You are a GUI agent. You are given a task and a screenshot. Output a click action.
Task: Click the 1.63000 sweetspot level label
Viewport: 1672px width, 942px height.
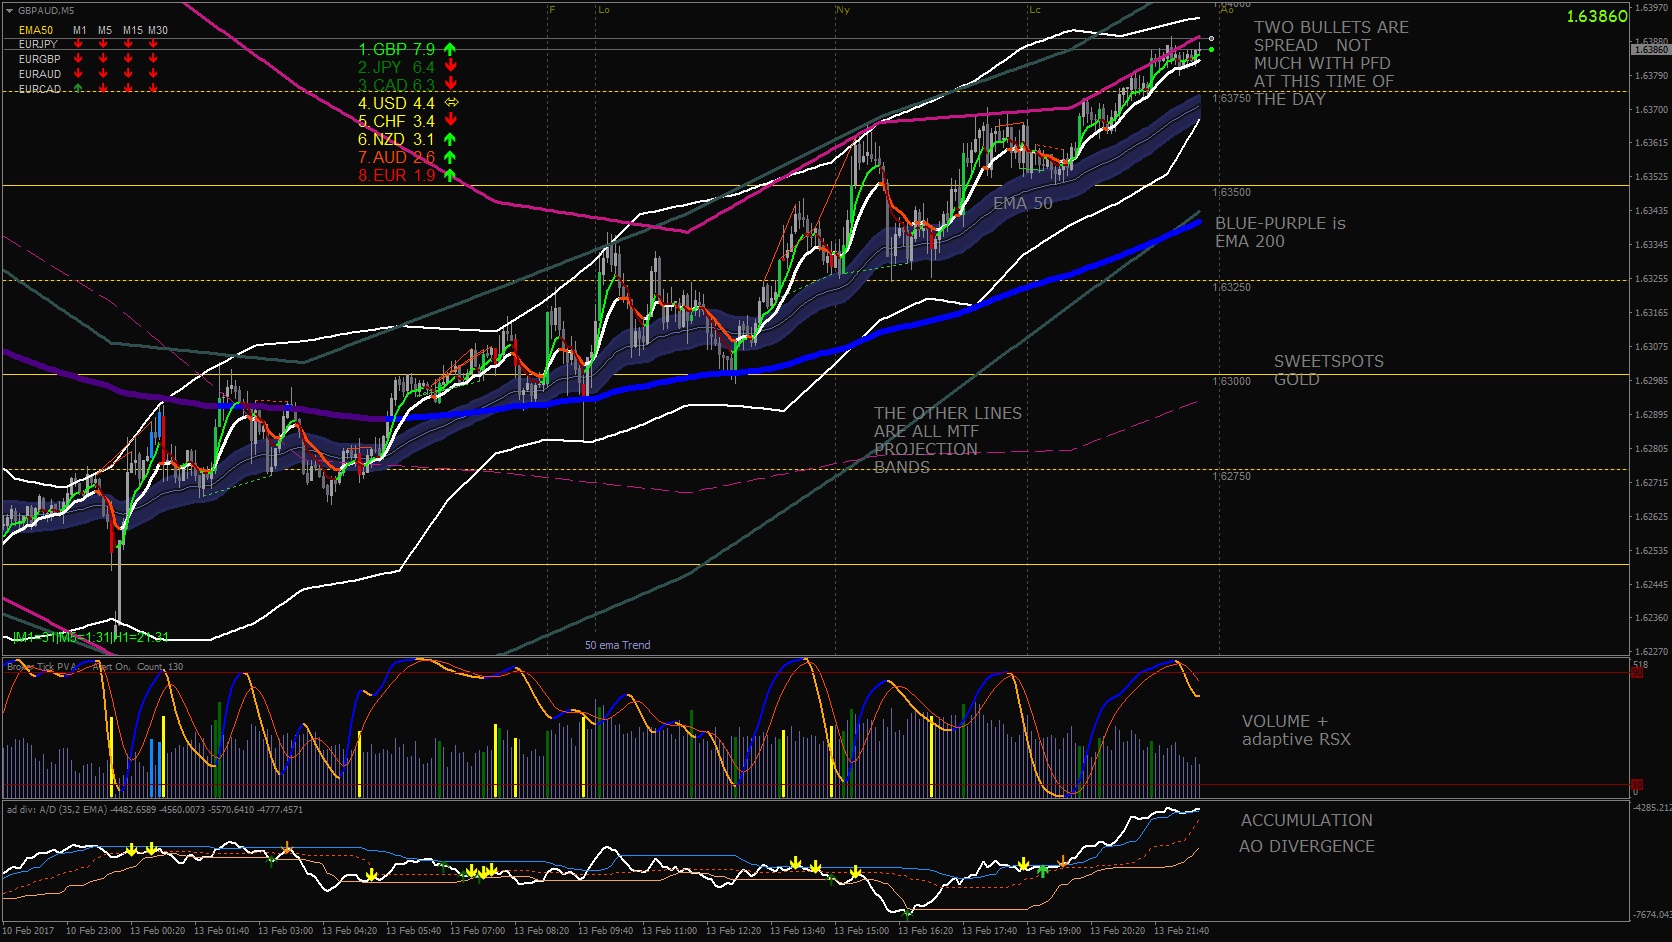1232,381
